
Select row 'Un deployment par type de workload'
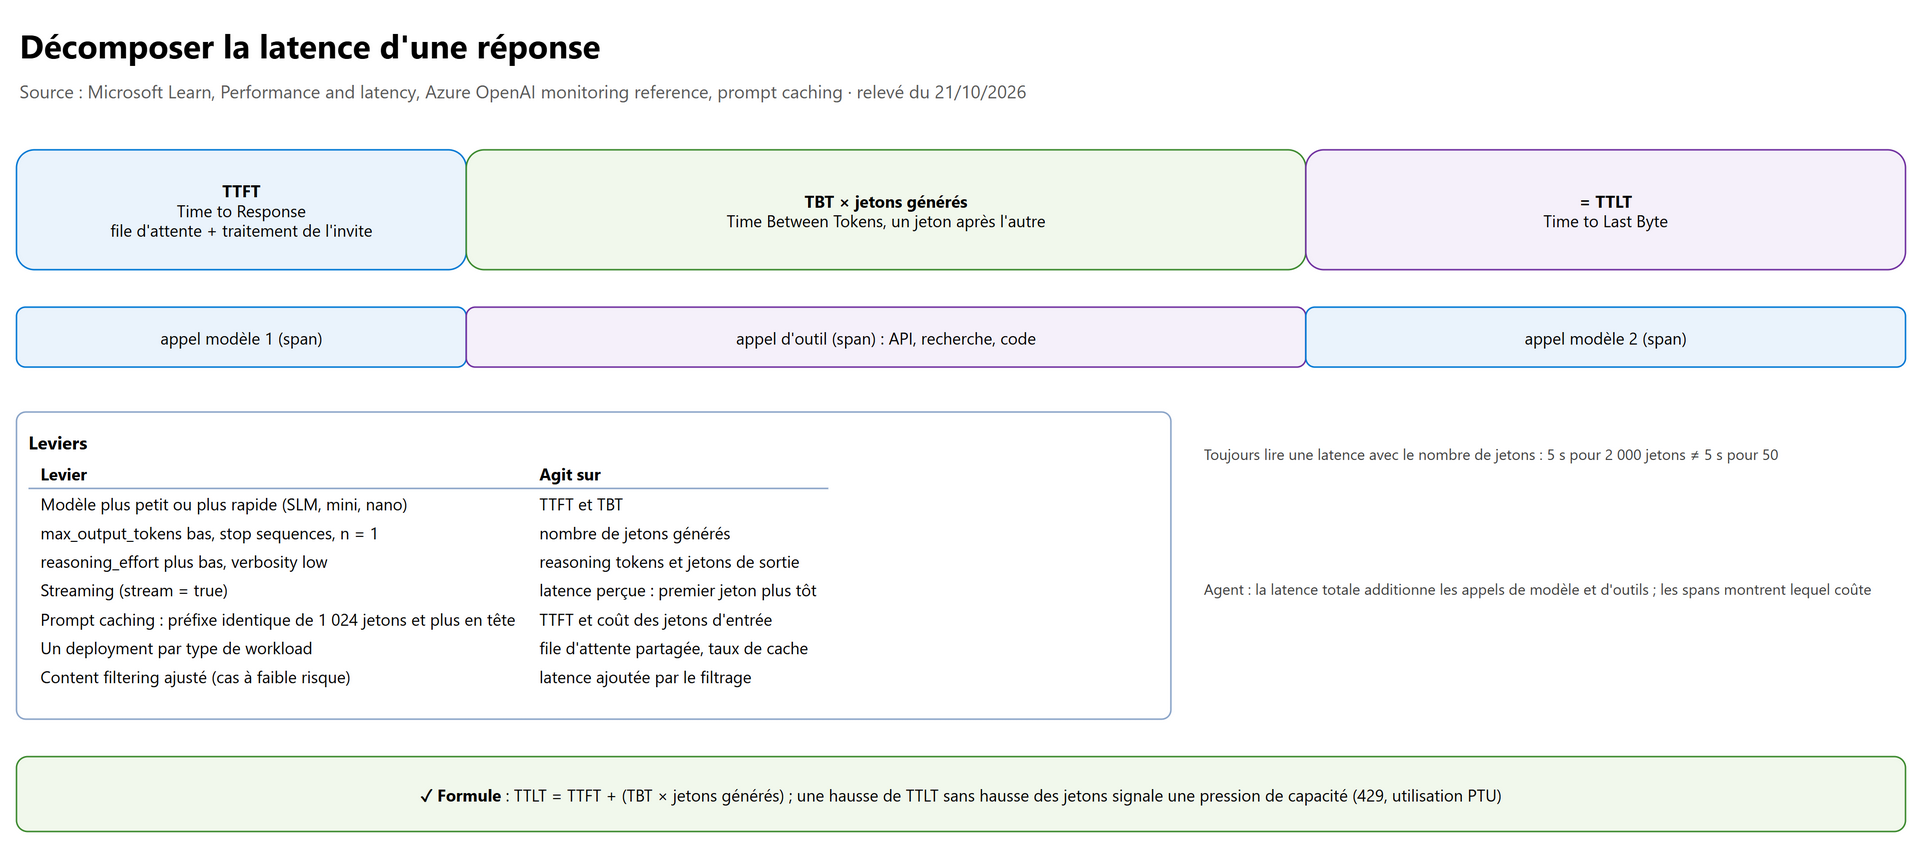click(x=428, y=649)
